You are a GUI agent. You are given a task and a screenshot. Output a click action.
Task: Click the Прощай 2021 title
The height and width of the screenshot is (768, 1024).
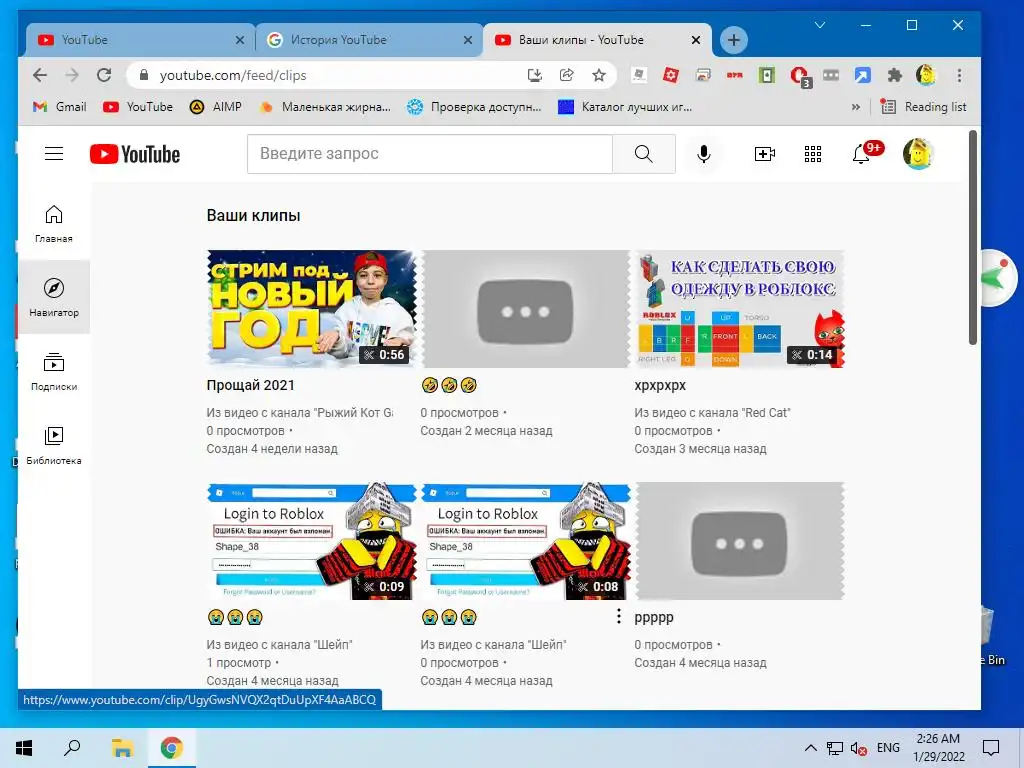click(250, 385)
